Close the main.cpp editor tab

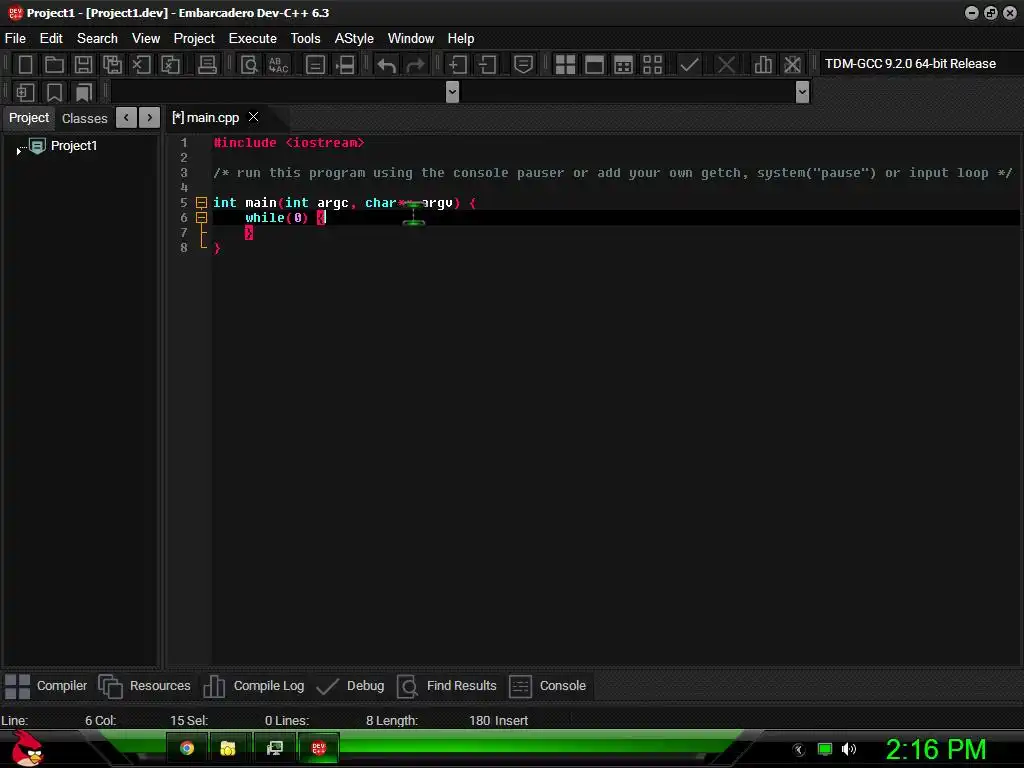click(x=254, y=117)
